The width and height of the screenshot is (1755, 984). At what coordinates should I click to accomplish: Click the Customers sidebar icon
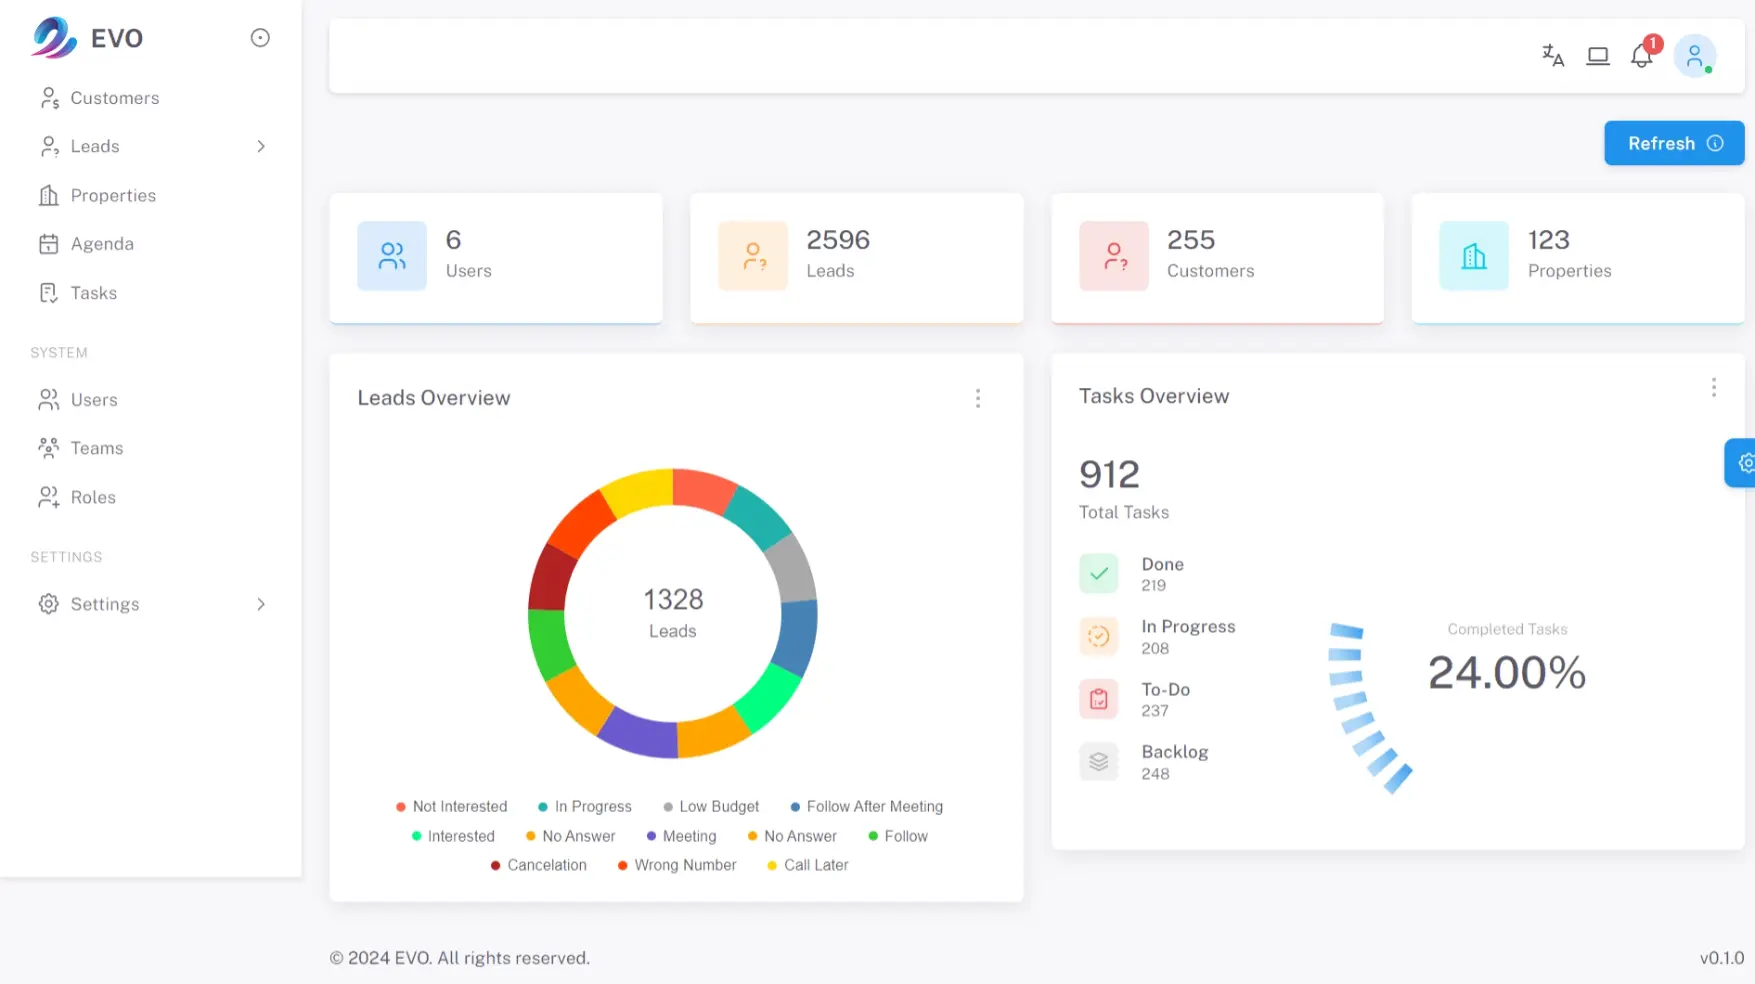(49, 98)
